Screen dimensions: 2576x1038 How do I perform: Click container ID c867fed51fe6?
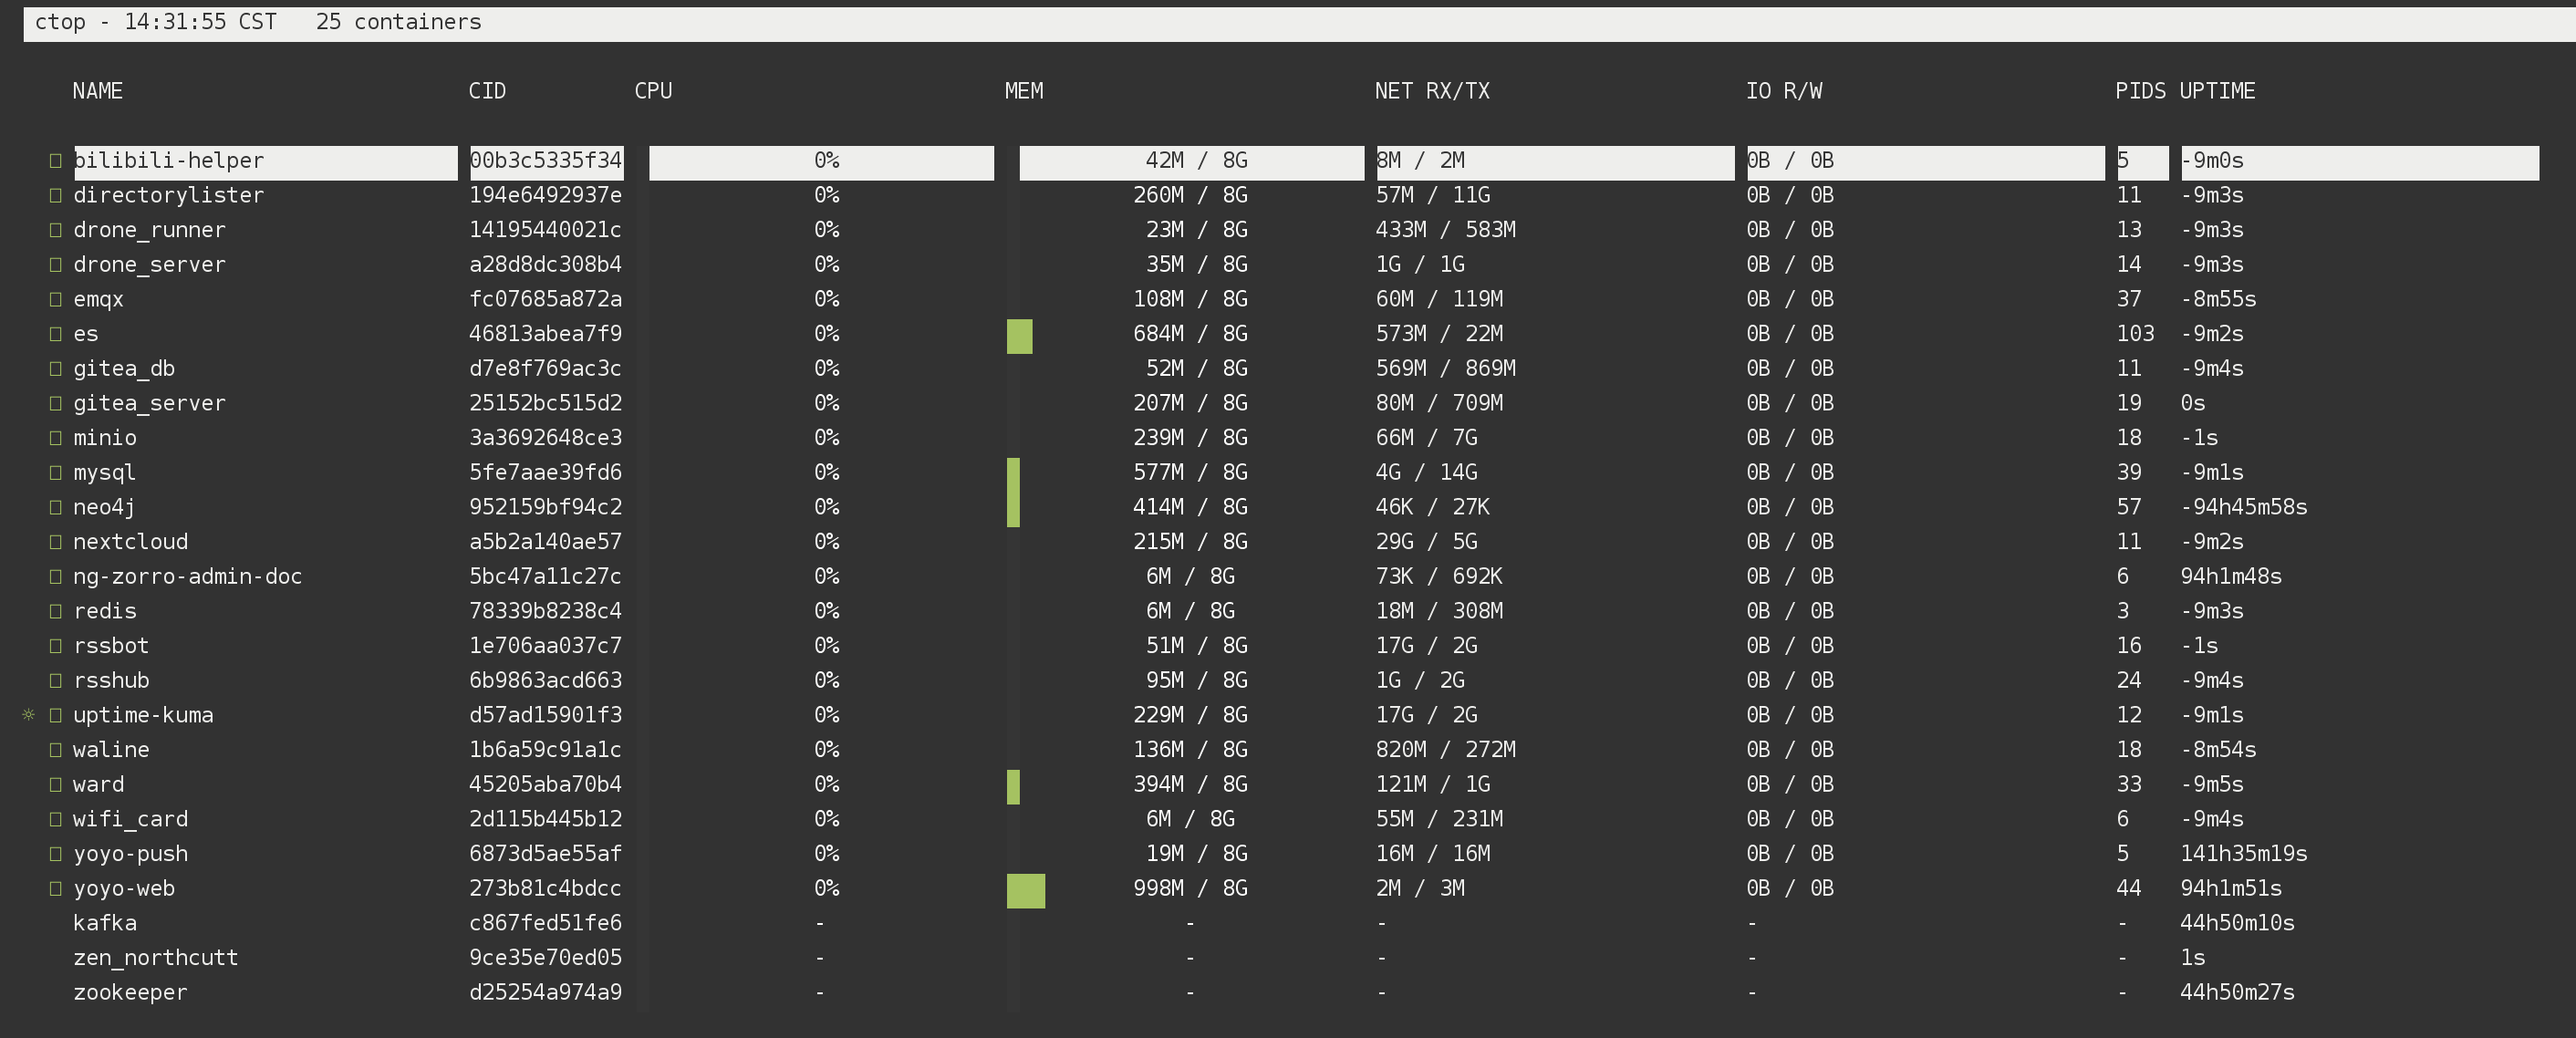tap(546, 923)
